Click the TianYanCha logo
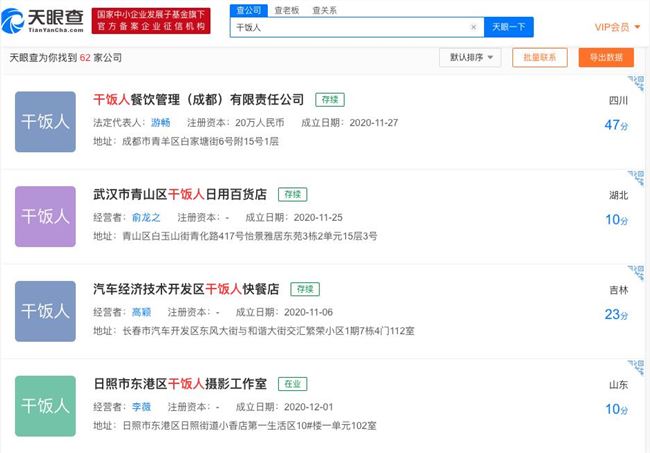The image size is (650, 453). coord(42,21)
